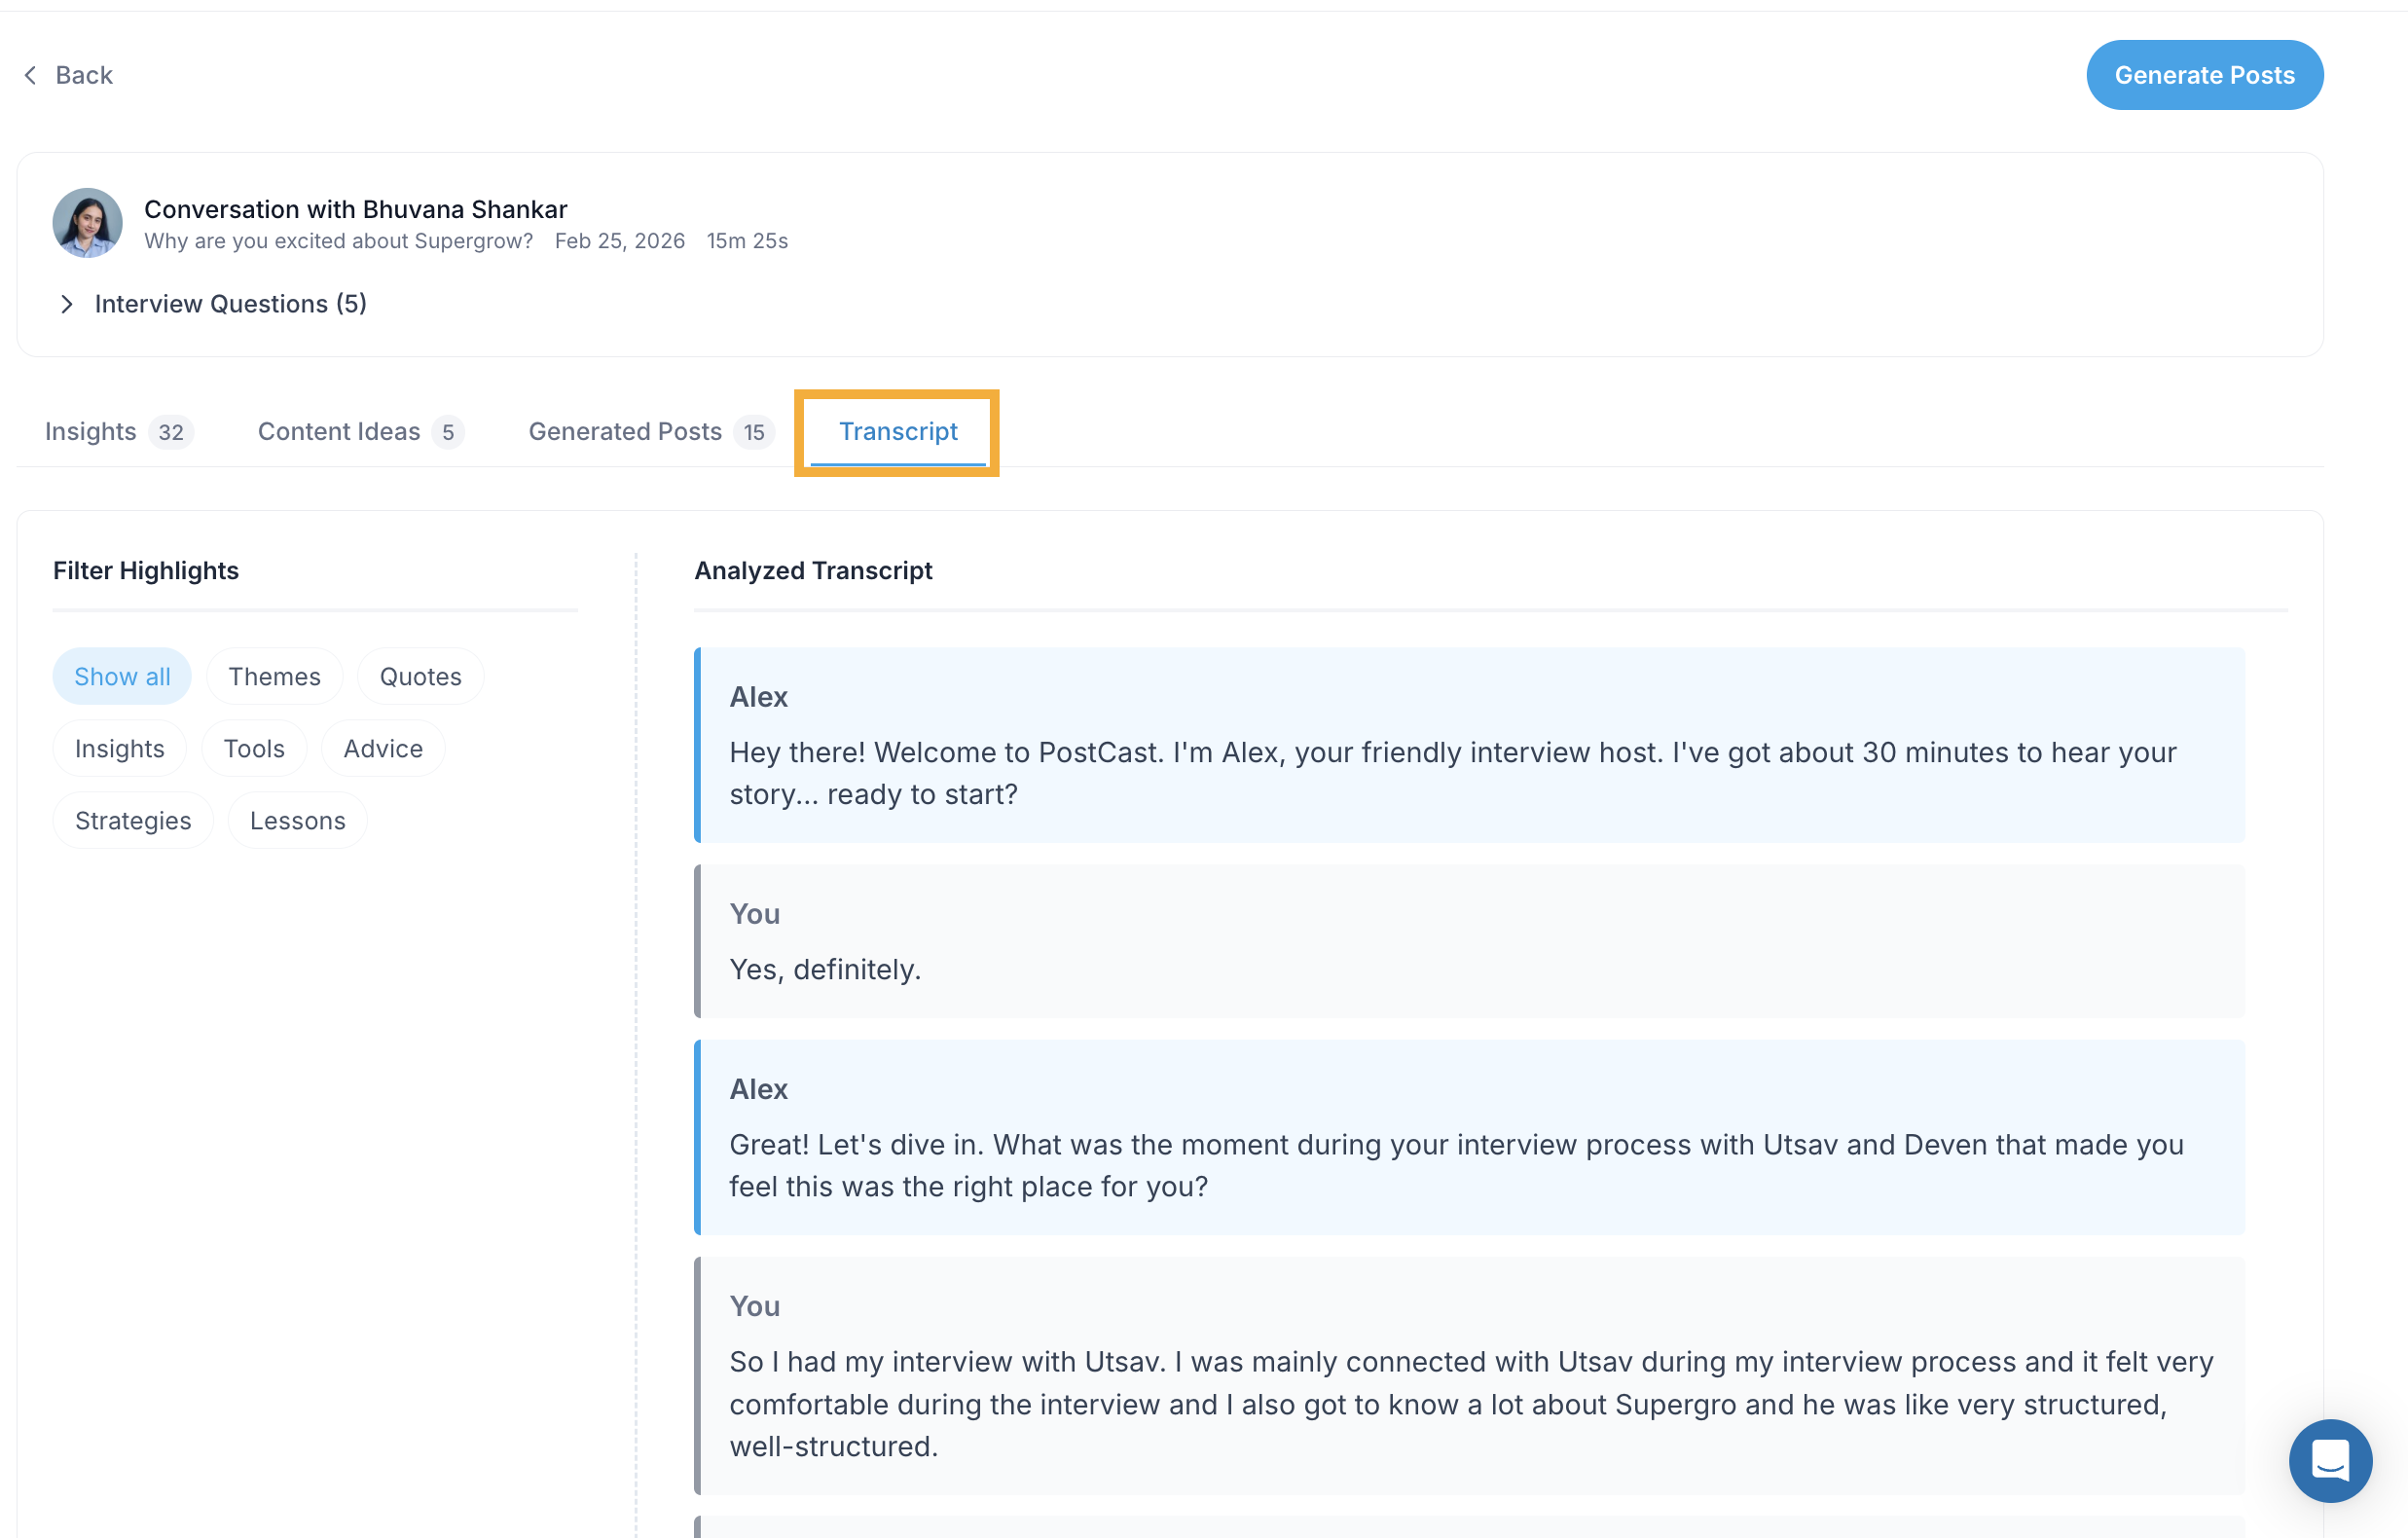Click the 32 count badge on Insights
2408x1538 pixels.
click(x=171, y=432)
